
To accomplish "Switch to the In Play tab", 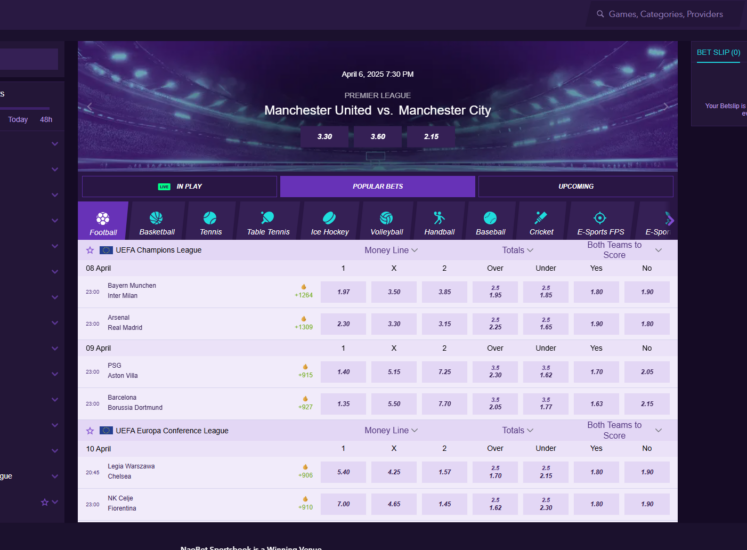I will coord(180,186).
